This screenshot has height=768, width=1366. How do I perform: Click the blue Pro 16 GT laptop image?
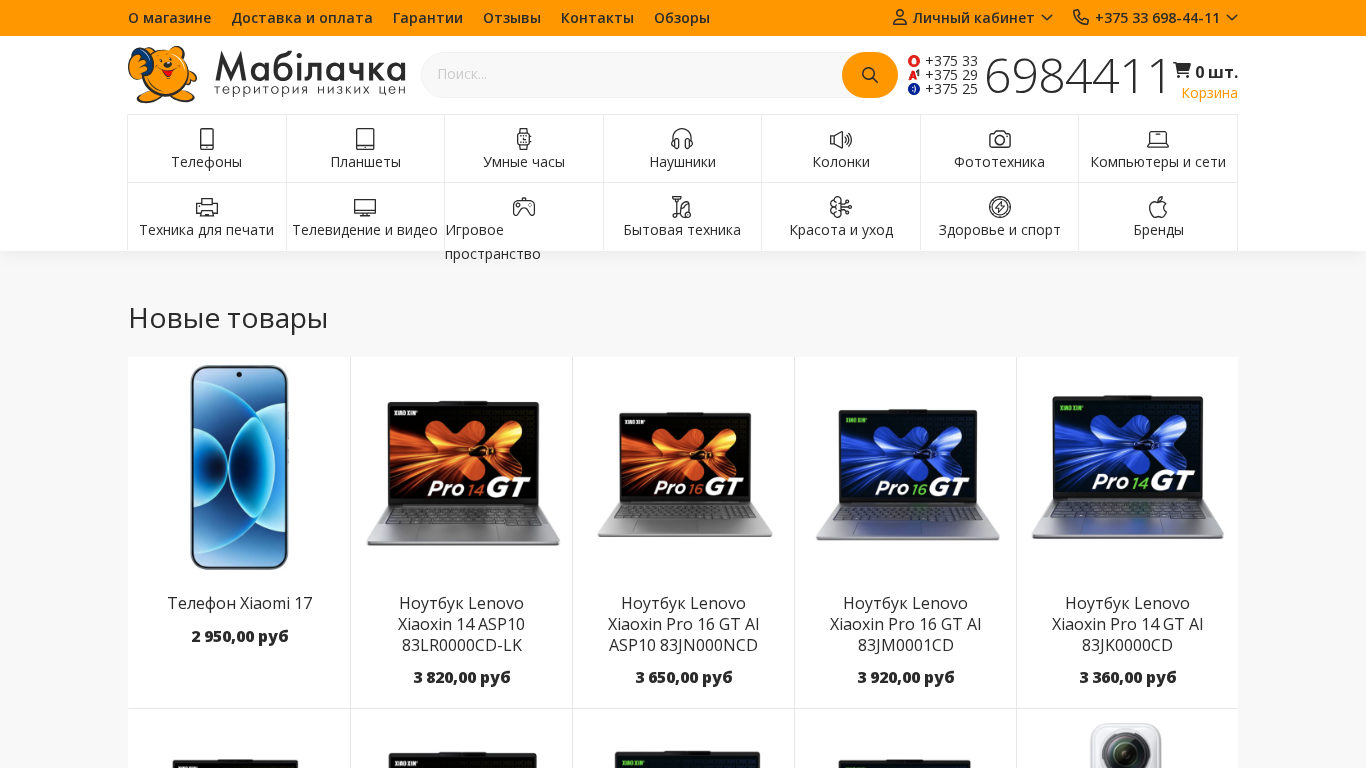click(x=907, y=473)
